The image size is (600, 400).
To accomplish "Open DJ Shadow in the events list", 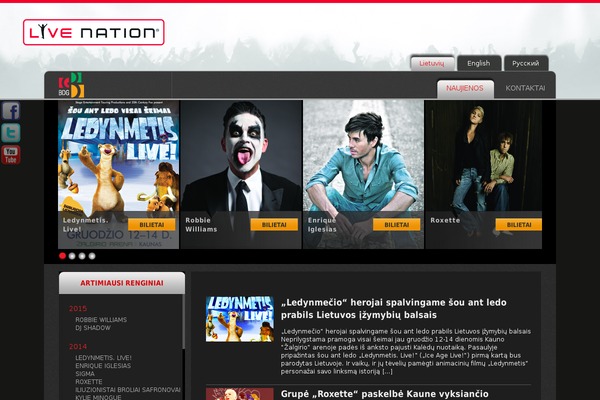I will point(93,328).
